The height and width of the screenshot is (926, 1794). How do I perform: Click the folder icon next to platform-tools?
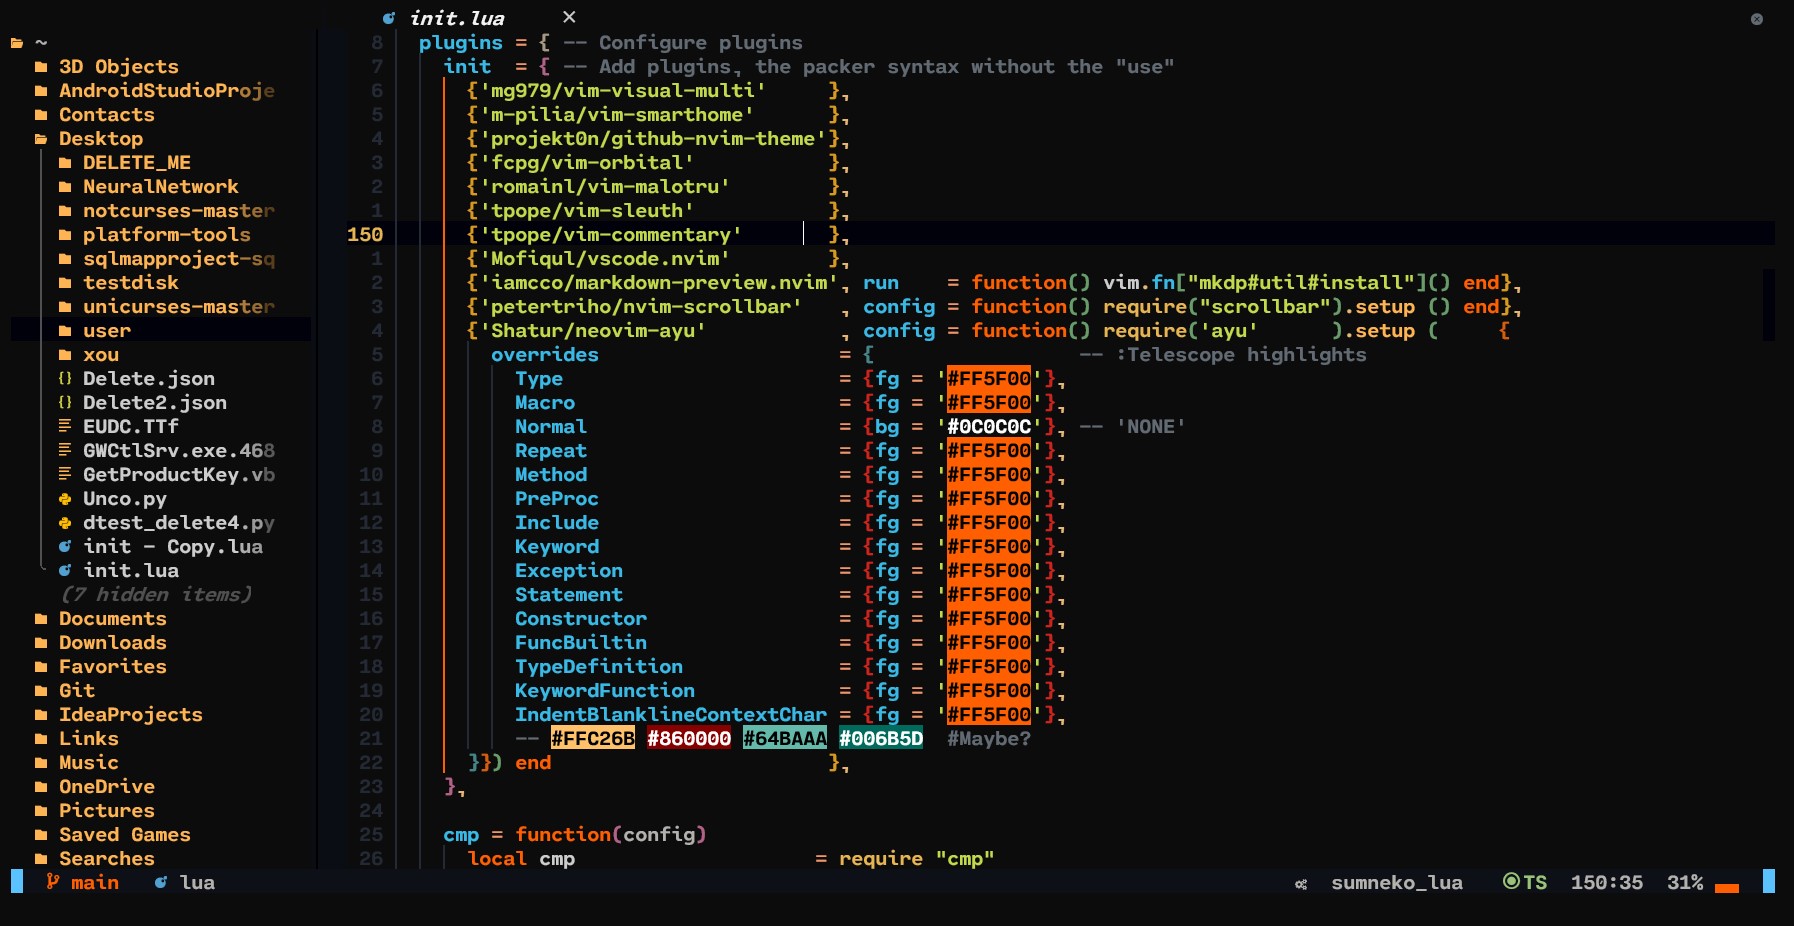65,235
